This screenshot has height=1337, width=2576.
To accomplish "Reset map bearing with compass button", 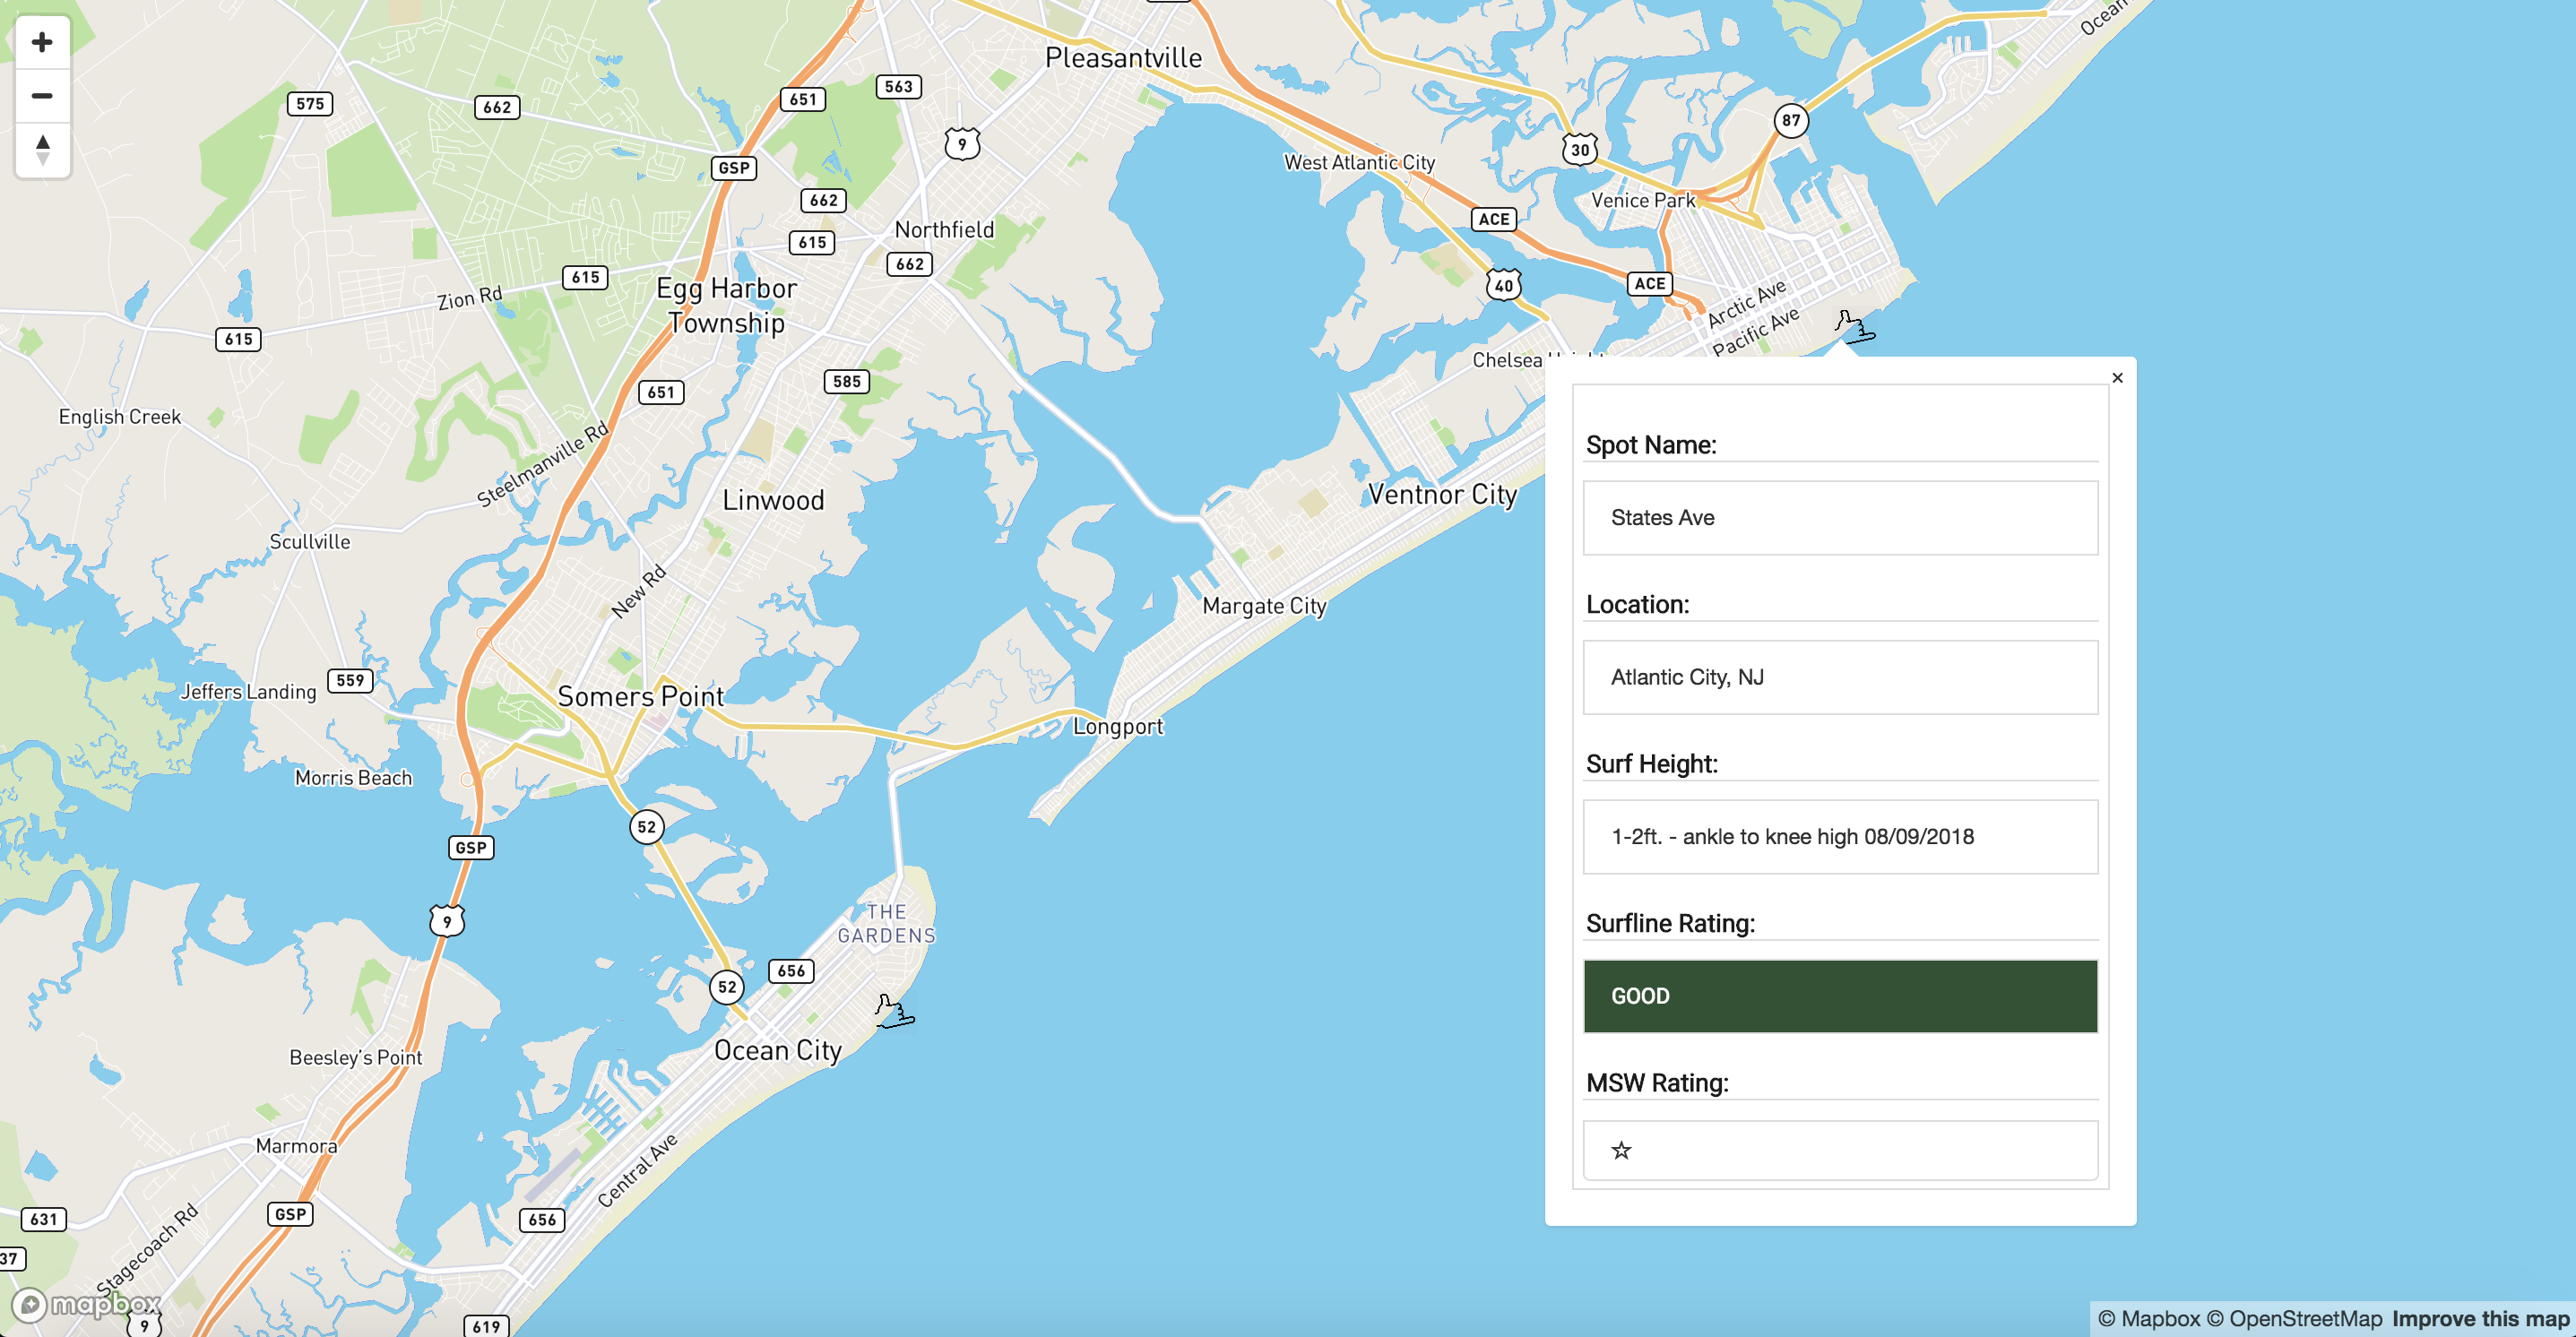I will pyautogui.click(x=42, y=150).
